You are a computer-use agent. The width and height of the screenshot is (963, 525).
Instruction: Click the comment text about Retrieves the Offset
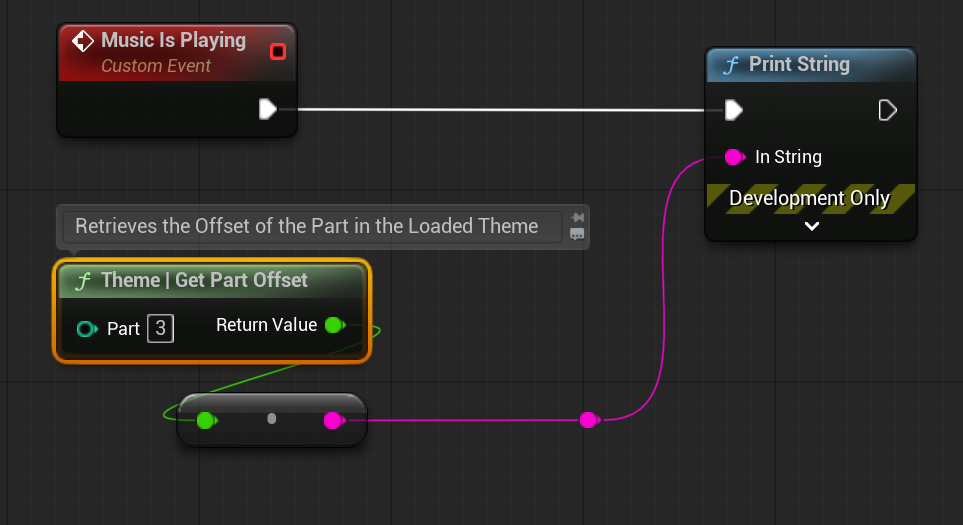(306, 226)
